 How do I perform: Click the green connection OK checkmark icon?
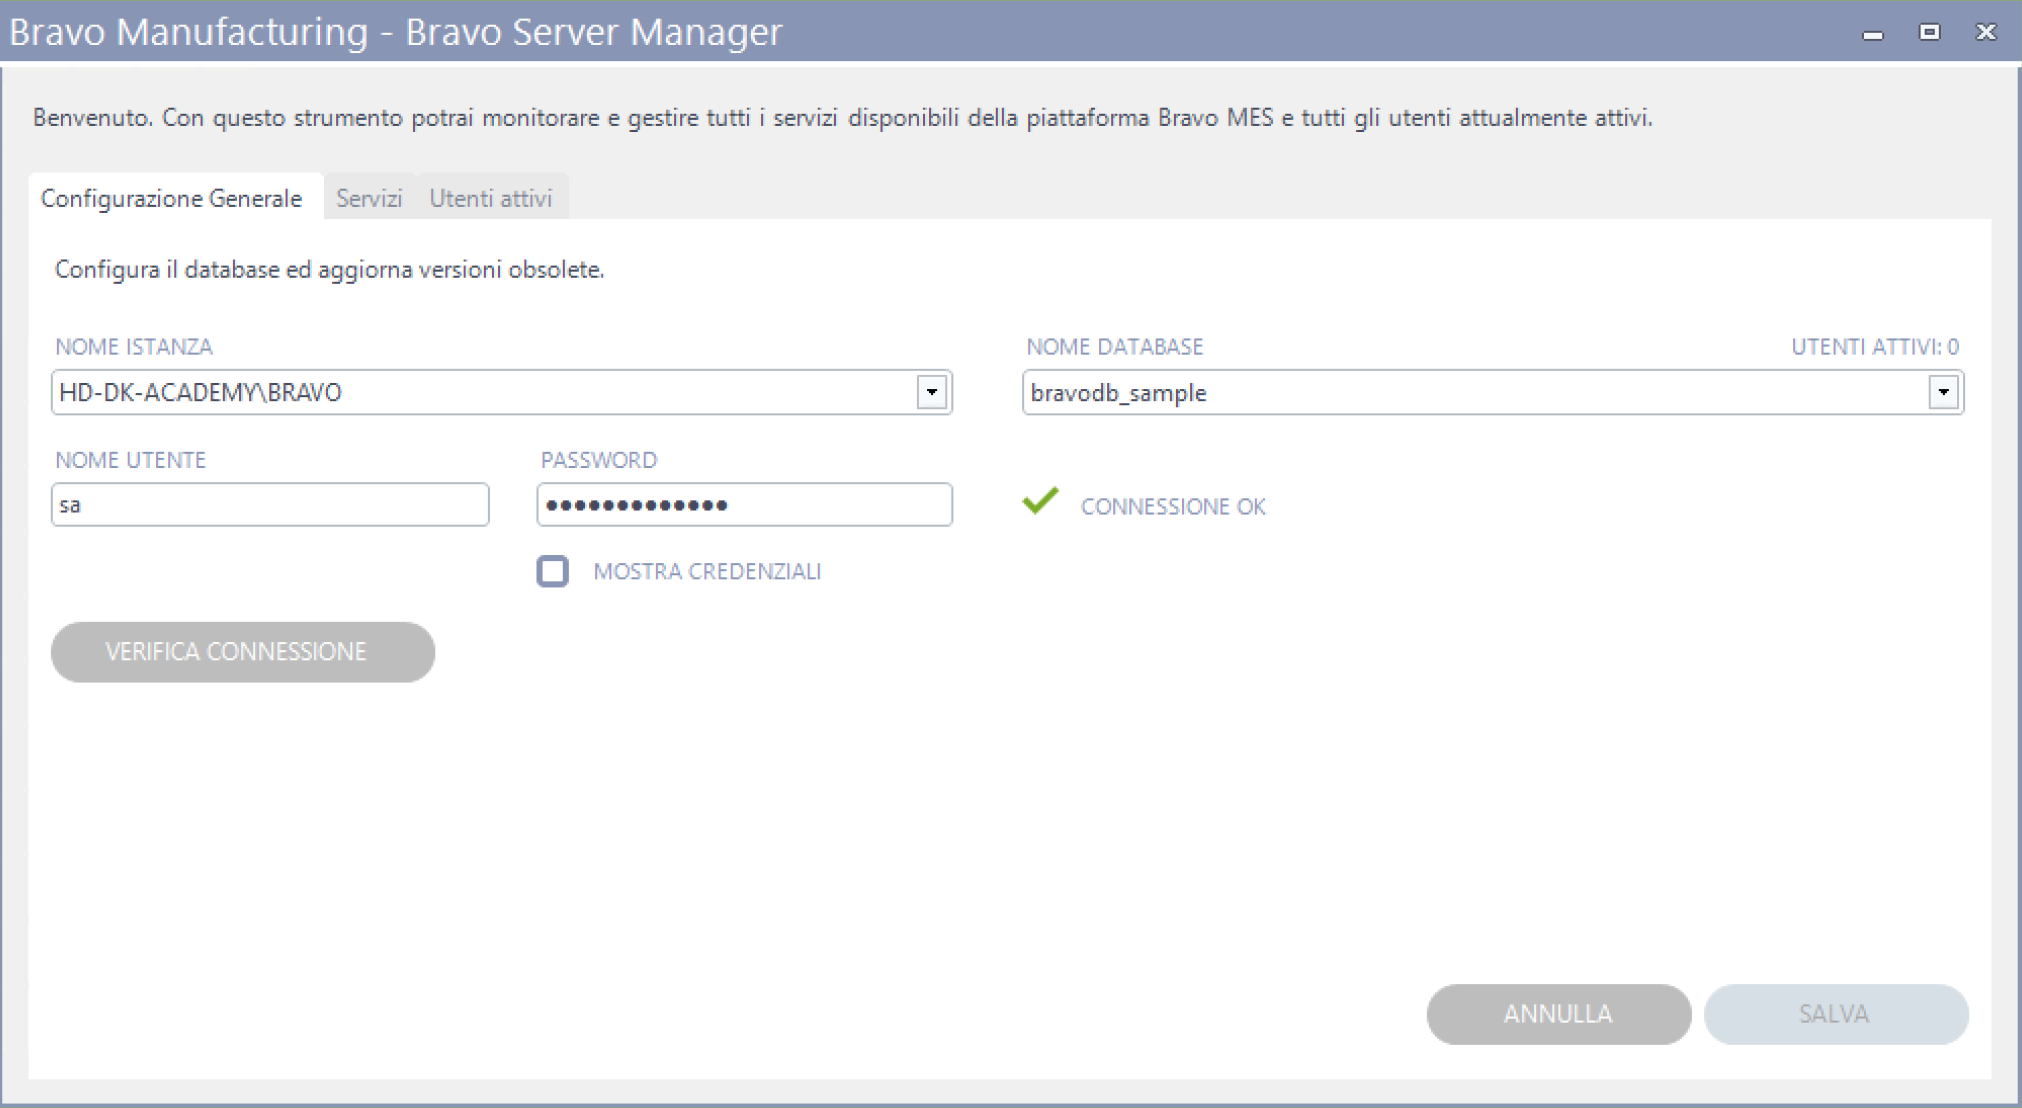(1040, 501)
